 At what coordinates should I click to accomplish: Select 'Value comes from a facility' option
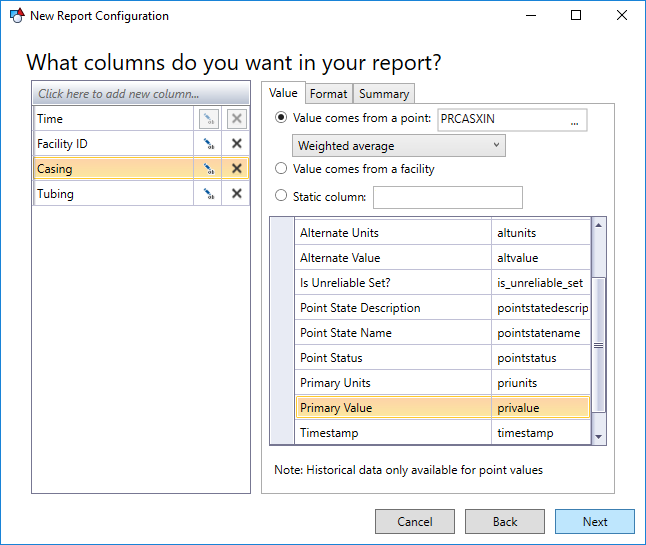click(x=281, y=168)
